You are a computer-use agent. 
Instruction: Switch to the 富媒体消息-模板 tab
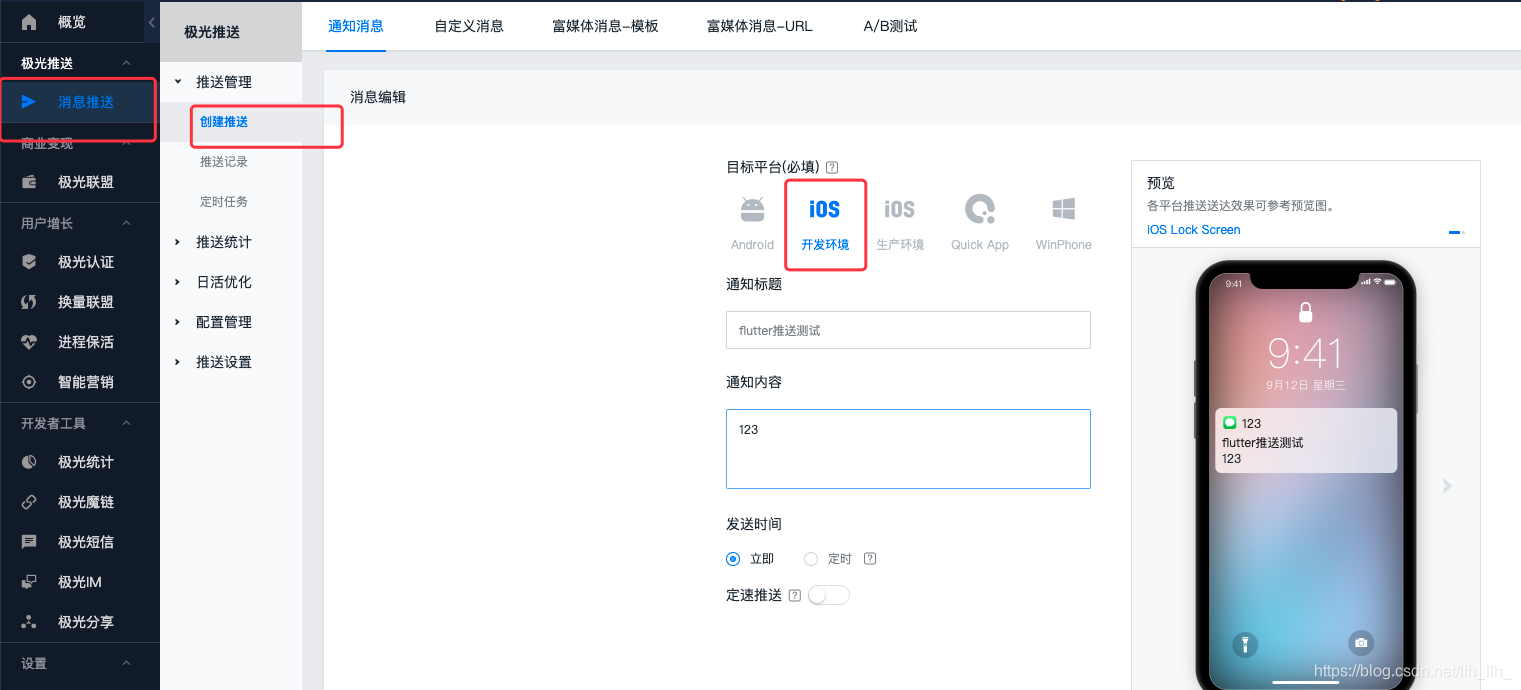tap(605, 26)
